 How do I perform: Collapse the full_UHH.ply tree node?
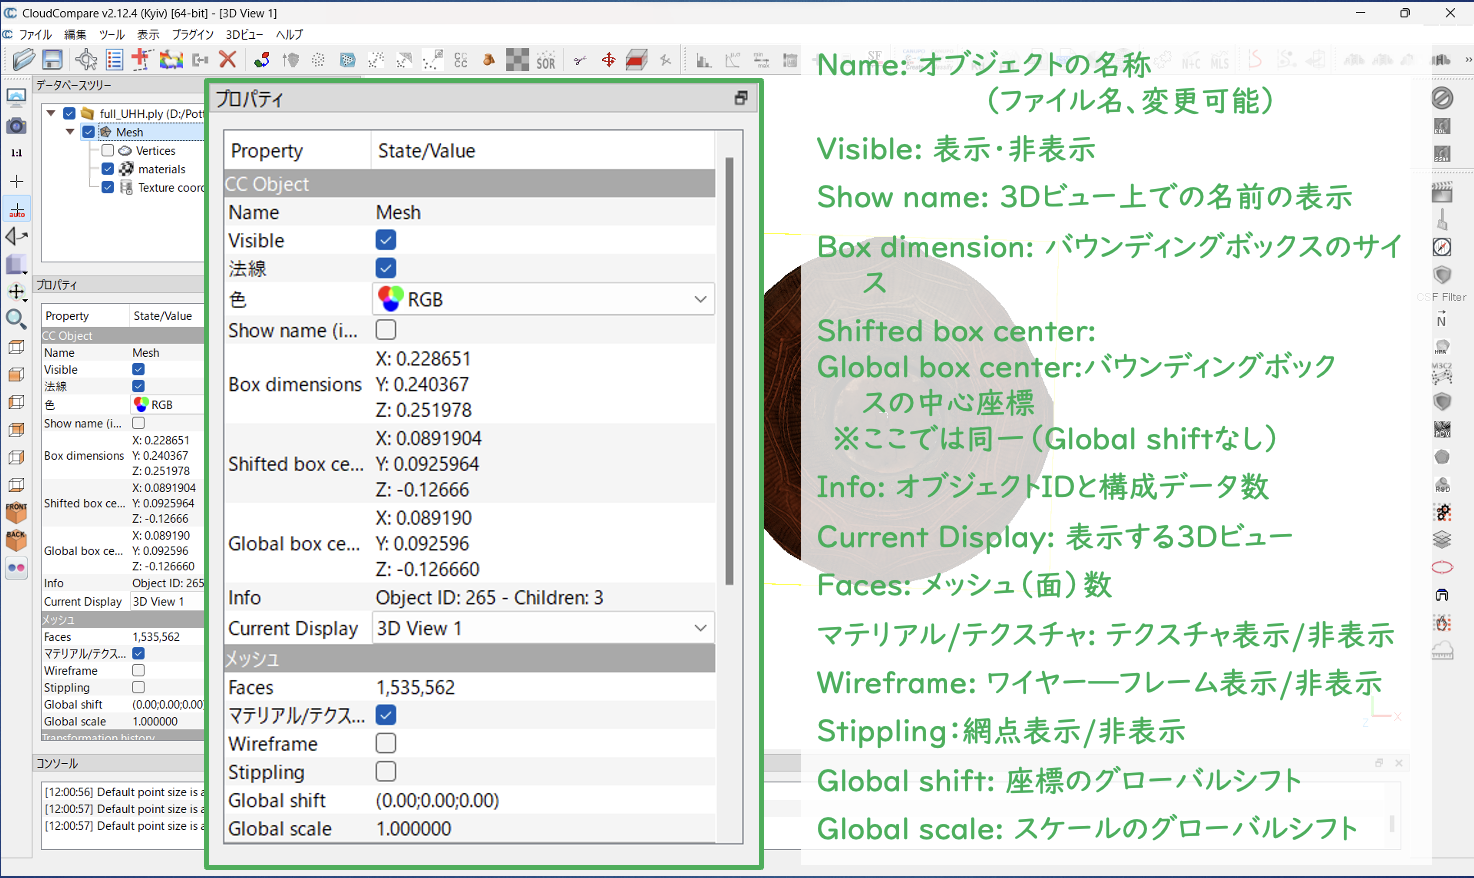point(51,114)
